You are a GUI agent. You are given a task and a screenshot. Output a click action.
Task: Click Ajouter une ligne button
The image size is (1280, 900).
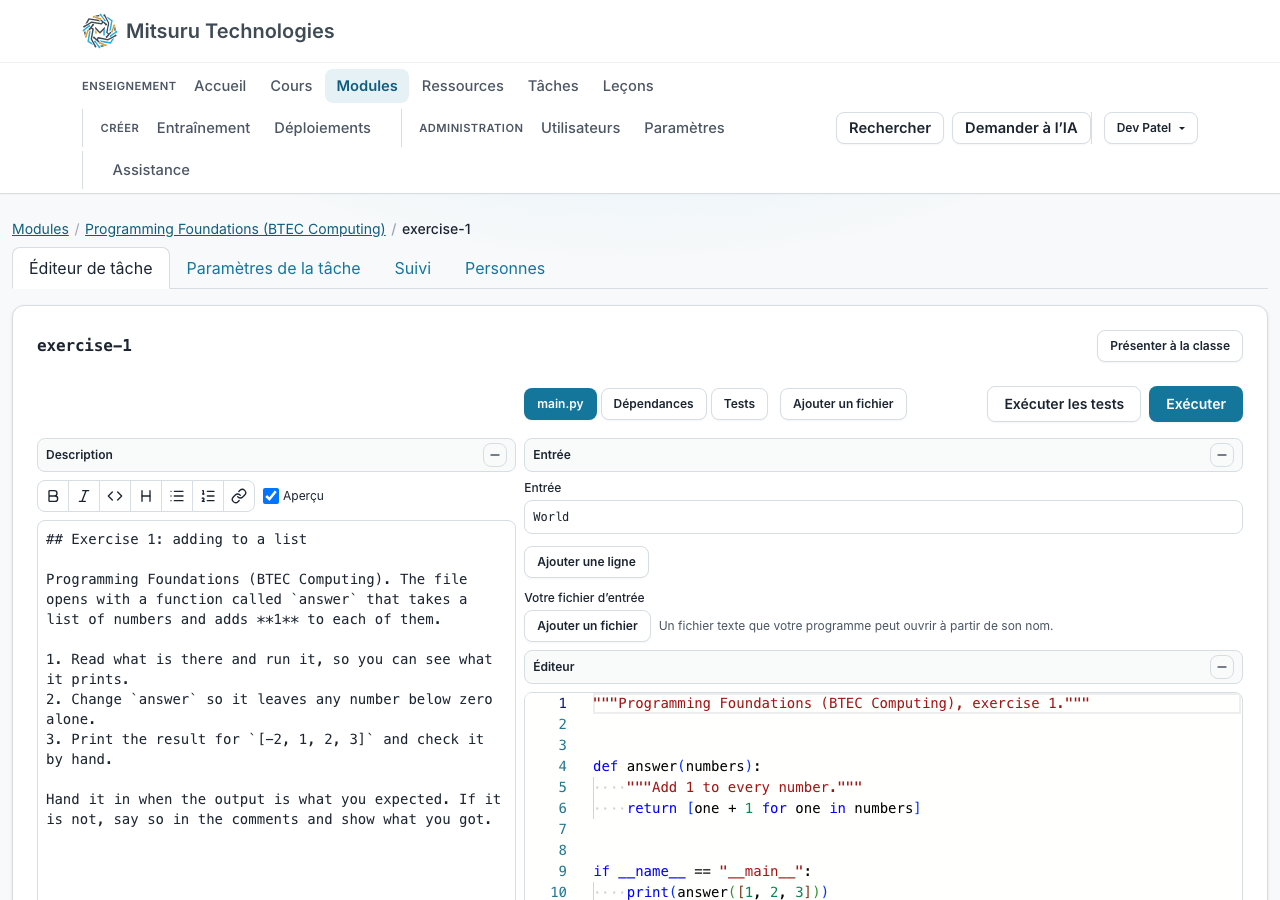pos(586,562)
